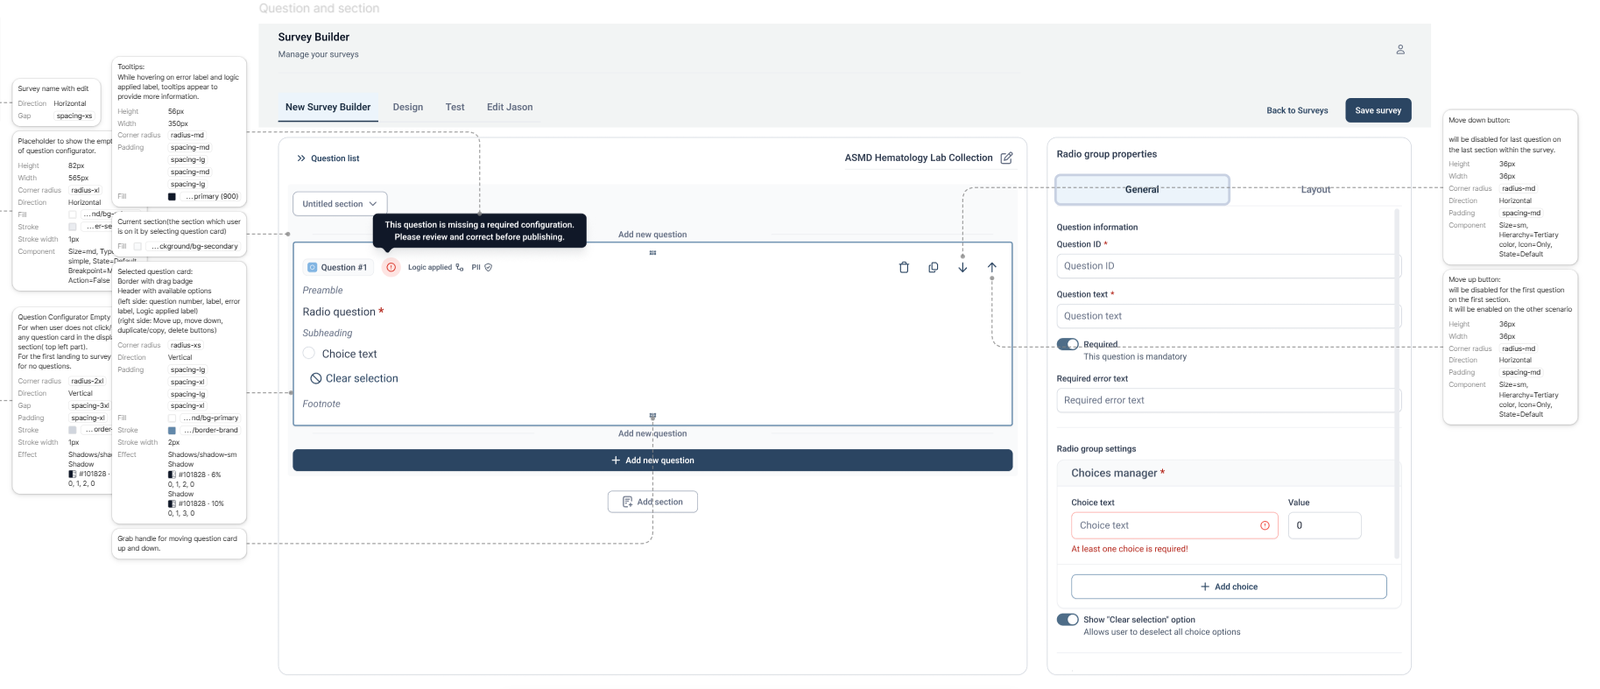Move Question #1 down with arrow icon
The height and width of the screenshot is (689, 1600).
click(x=962, y=267)
